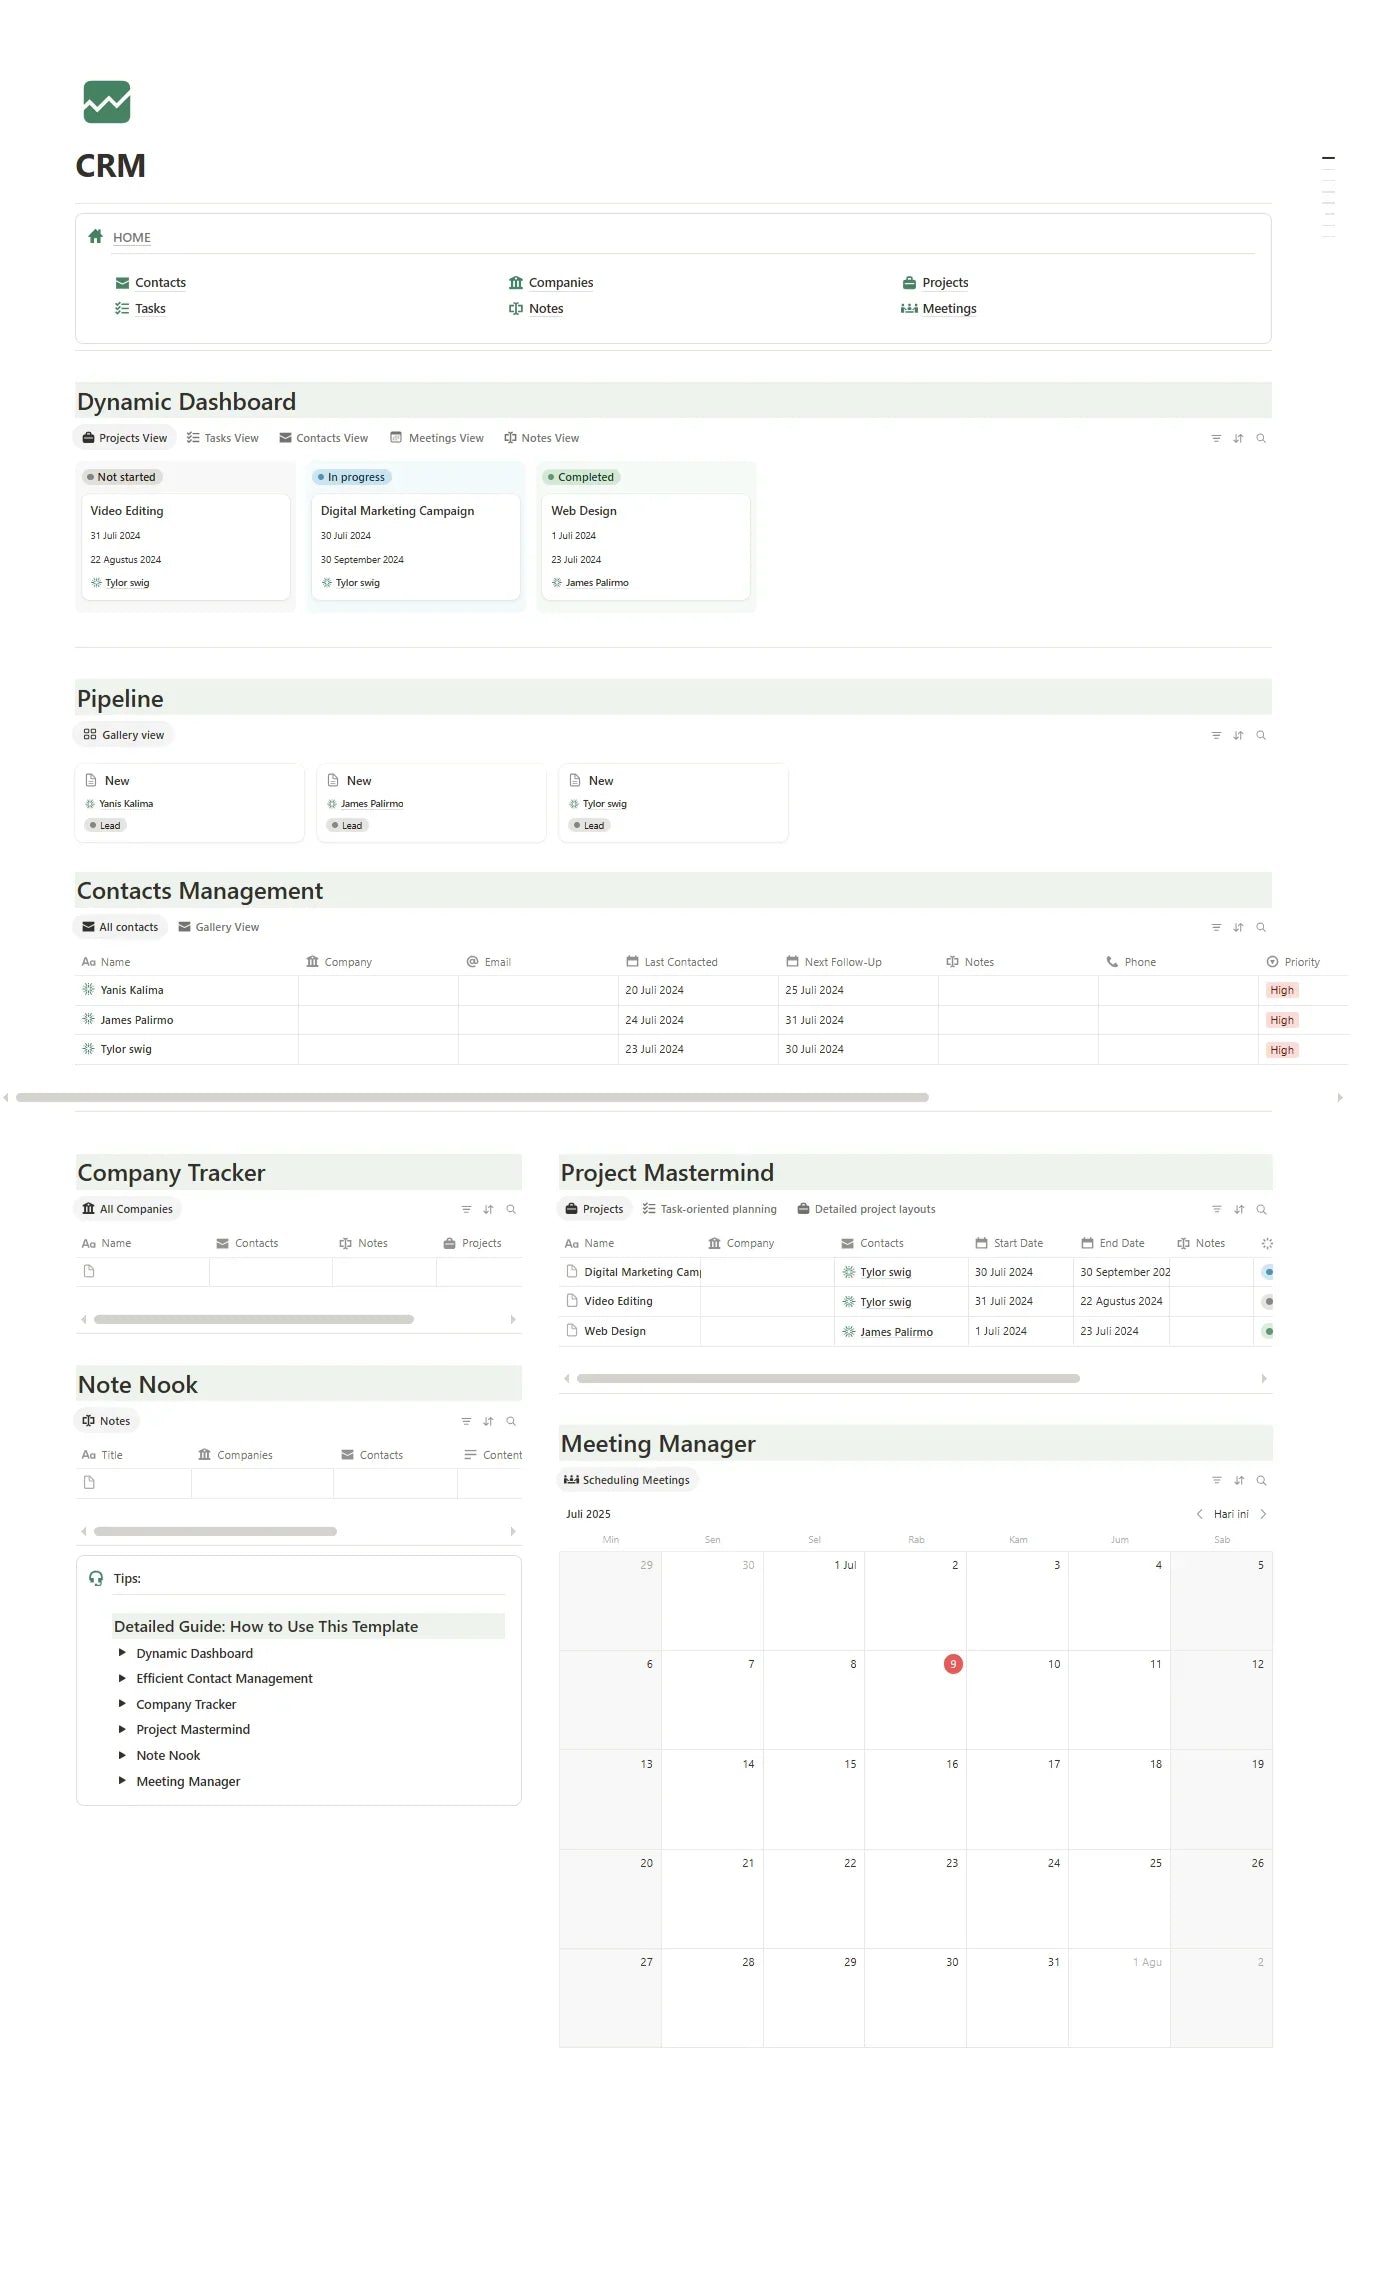Click sort icon in Project Mastermind
Image resolution: width=1394 pixels, height=2291 pixels.
[x=1239, y=1209]
